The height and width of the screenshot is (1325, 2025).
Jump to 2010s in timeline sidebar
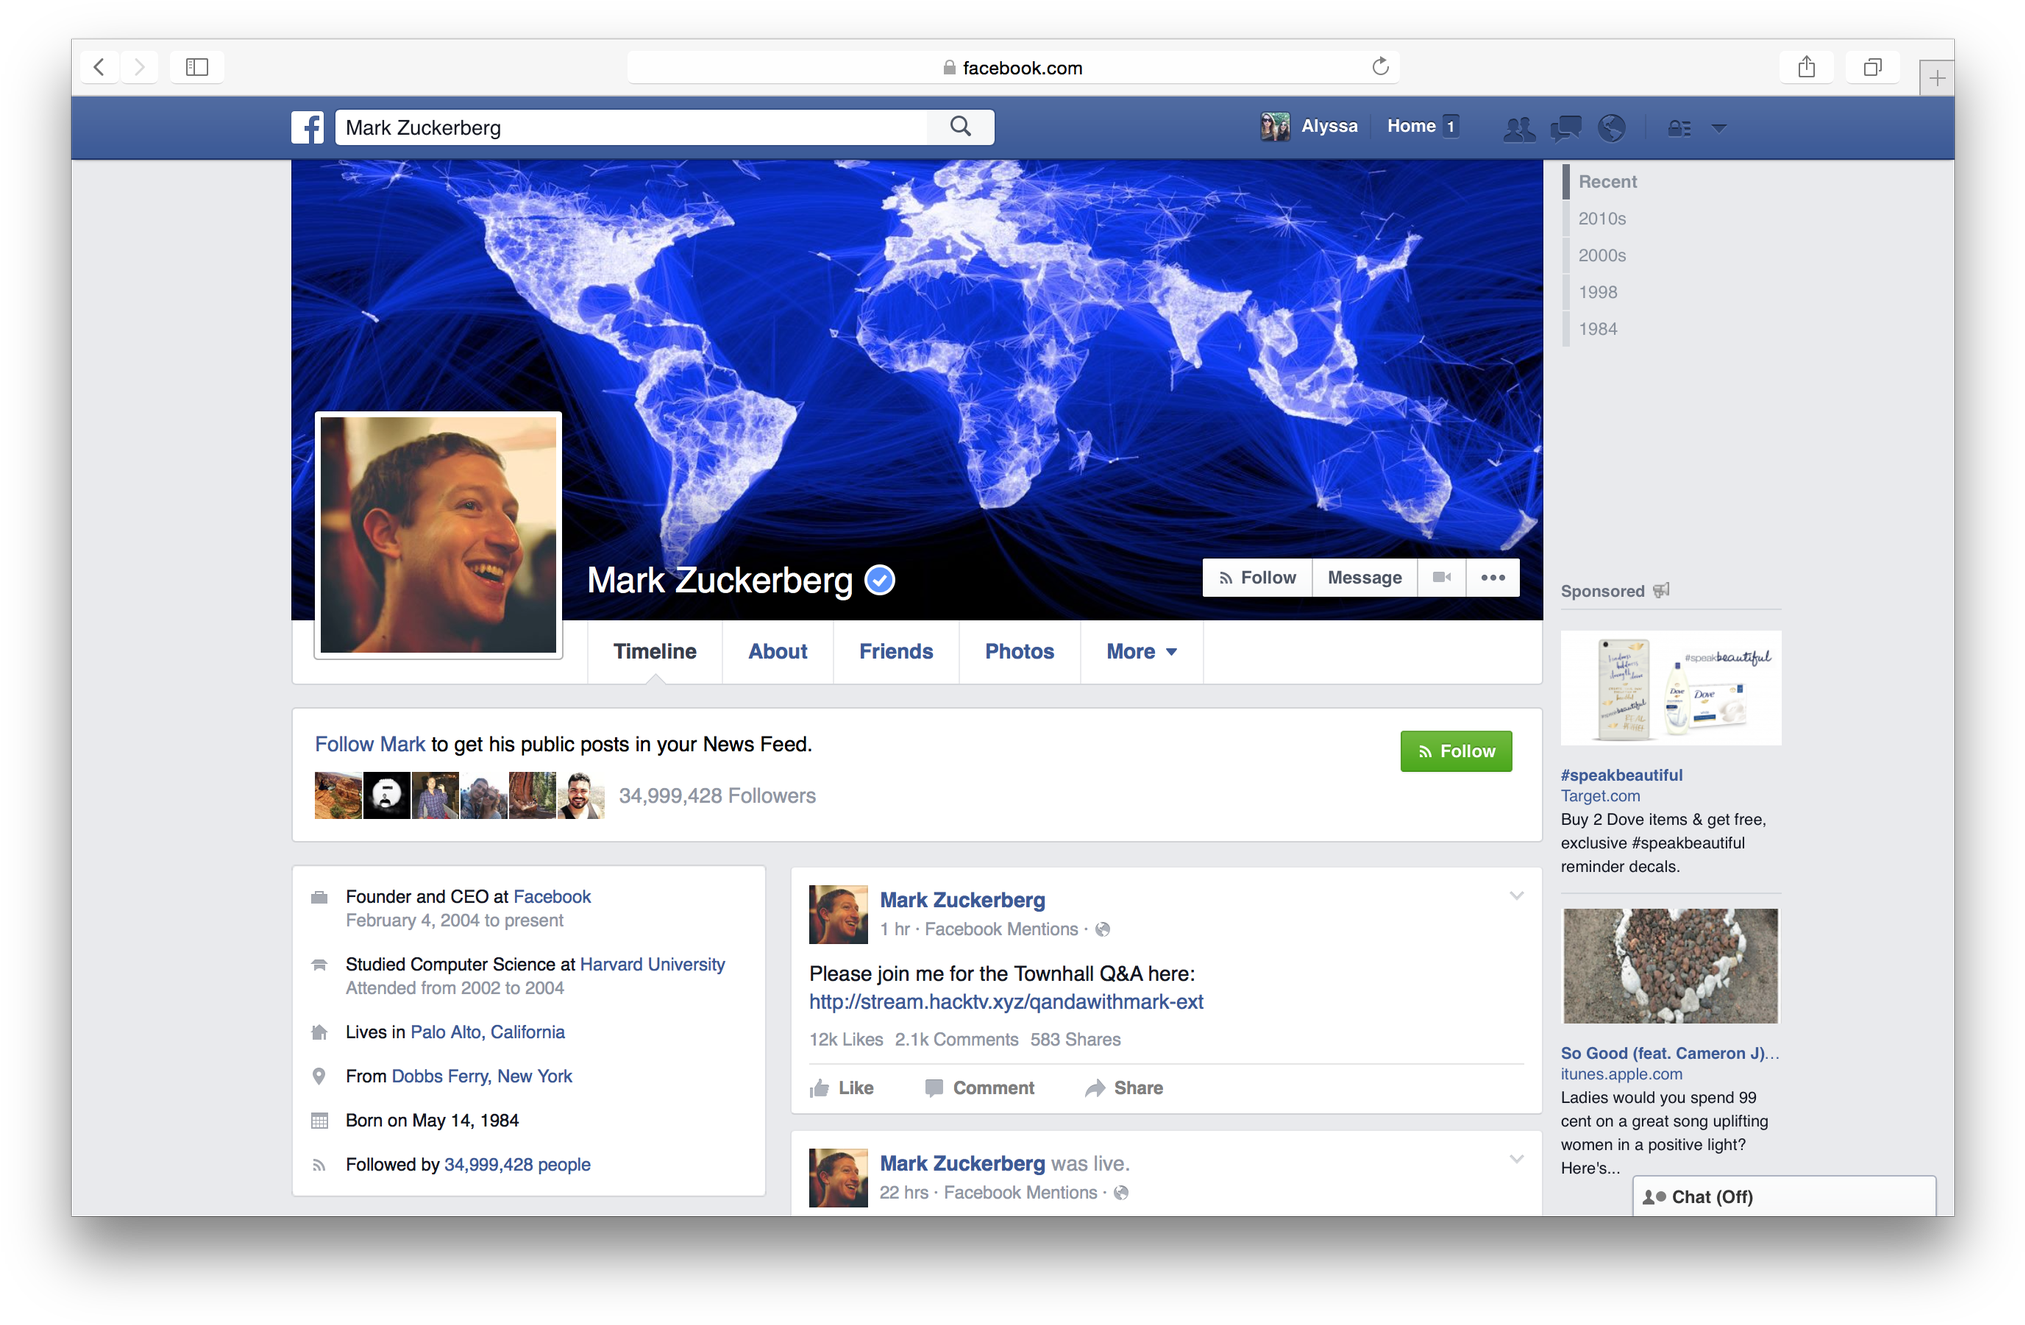1602,219
